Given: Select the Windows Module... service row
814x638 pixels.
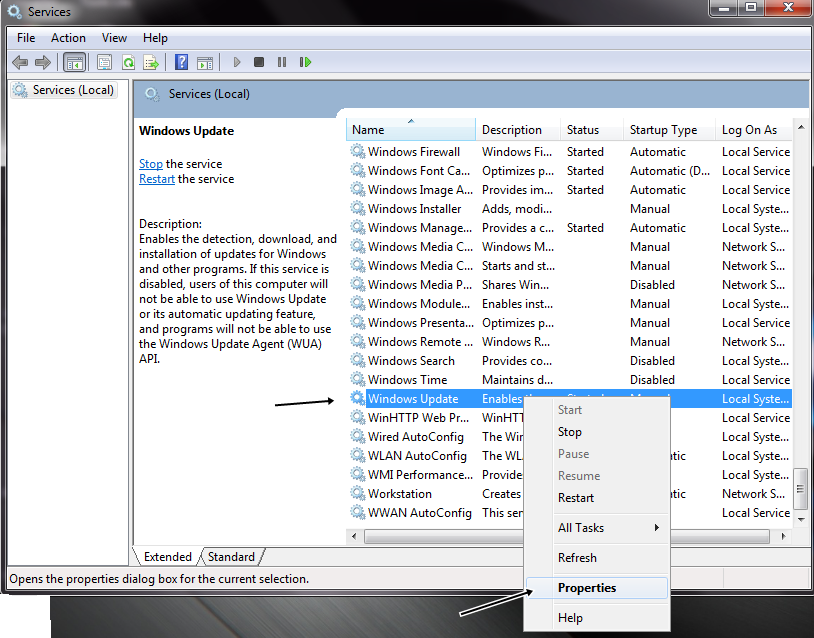Looking at the screenshot, I should [x=569, y=303].
